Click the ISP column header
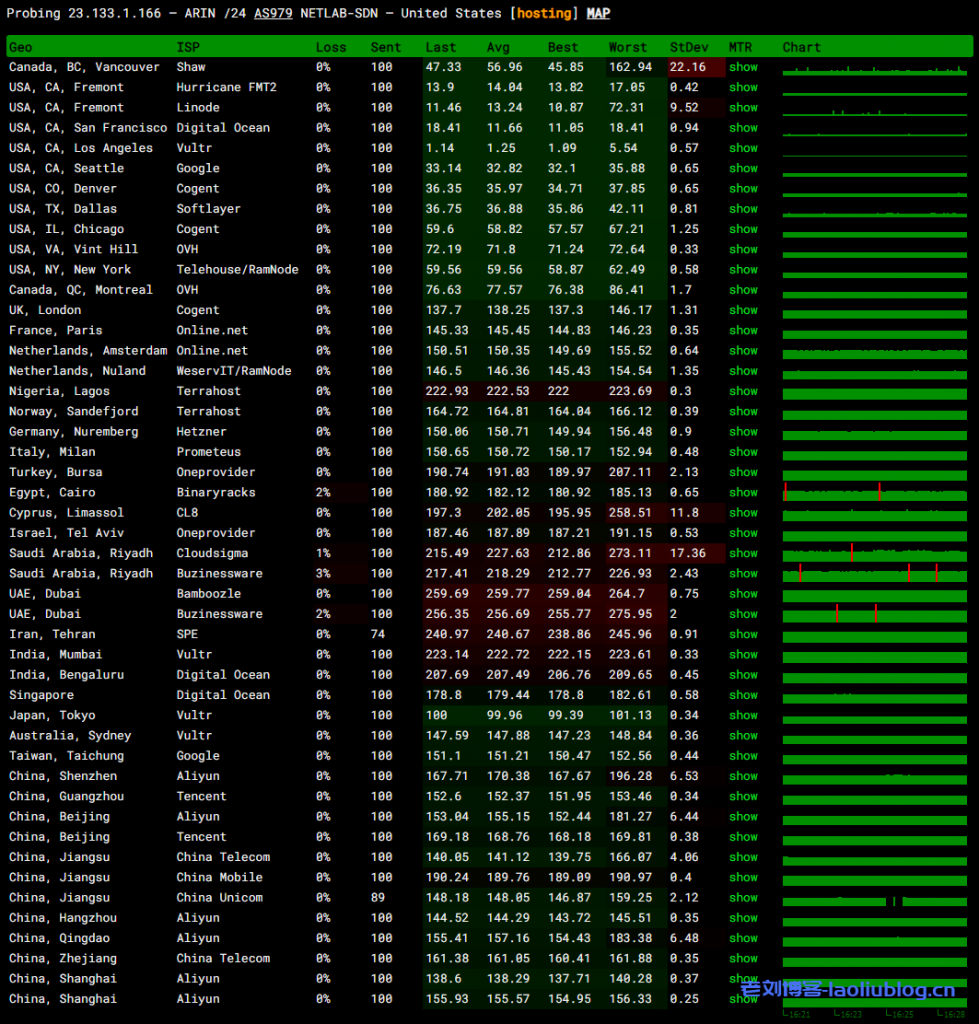This screenshot has height=1024, width=979. 188,47
